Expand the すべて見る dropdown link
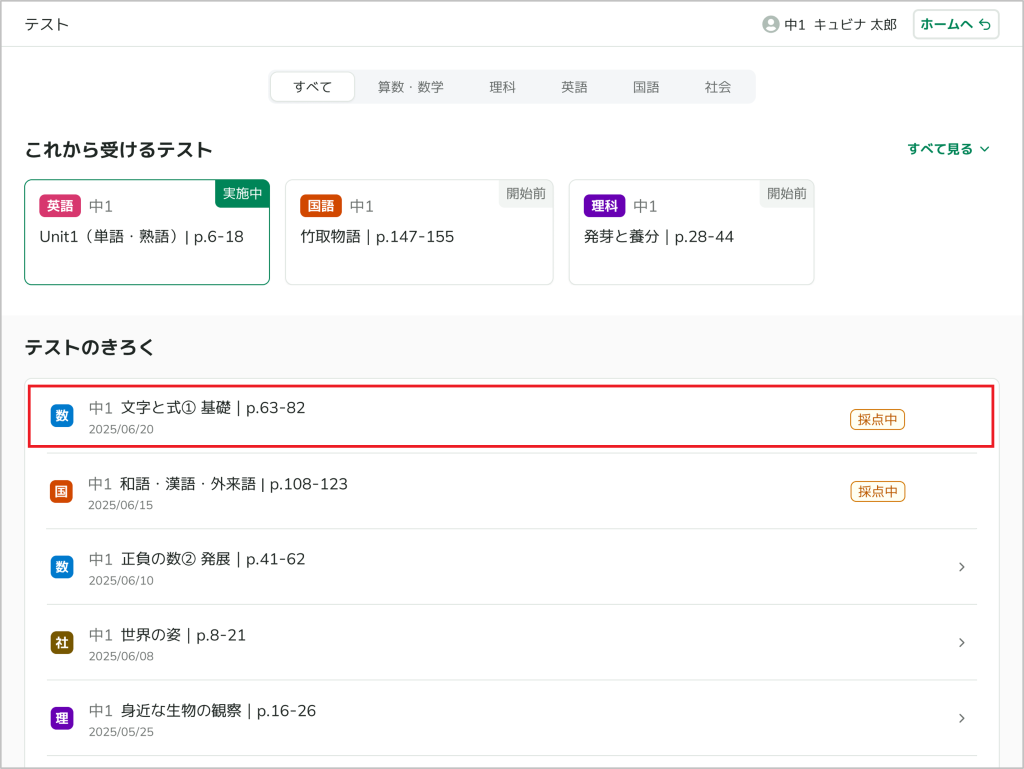1024x769 pixels. (948, 149)
